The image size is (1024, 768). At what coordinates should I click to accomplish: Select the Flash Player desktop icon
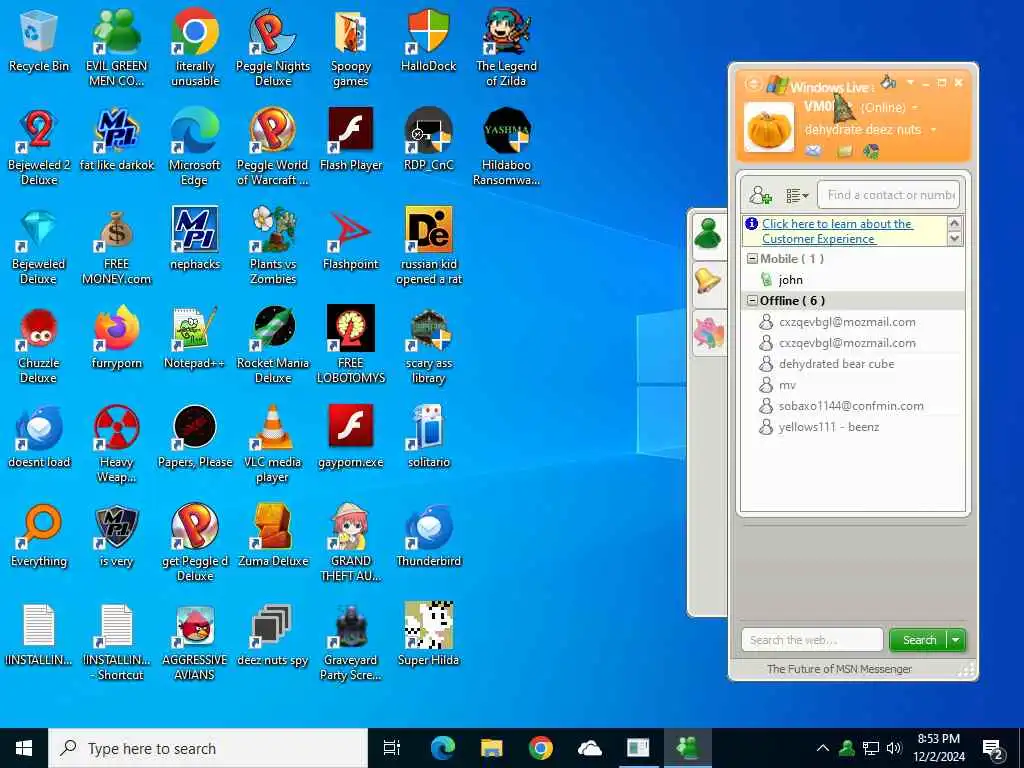coord(351,140)
